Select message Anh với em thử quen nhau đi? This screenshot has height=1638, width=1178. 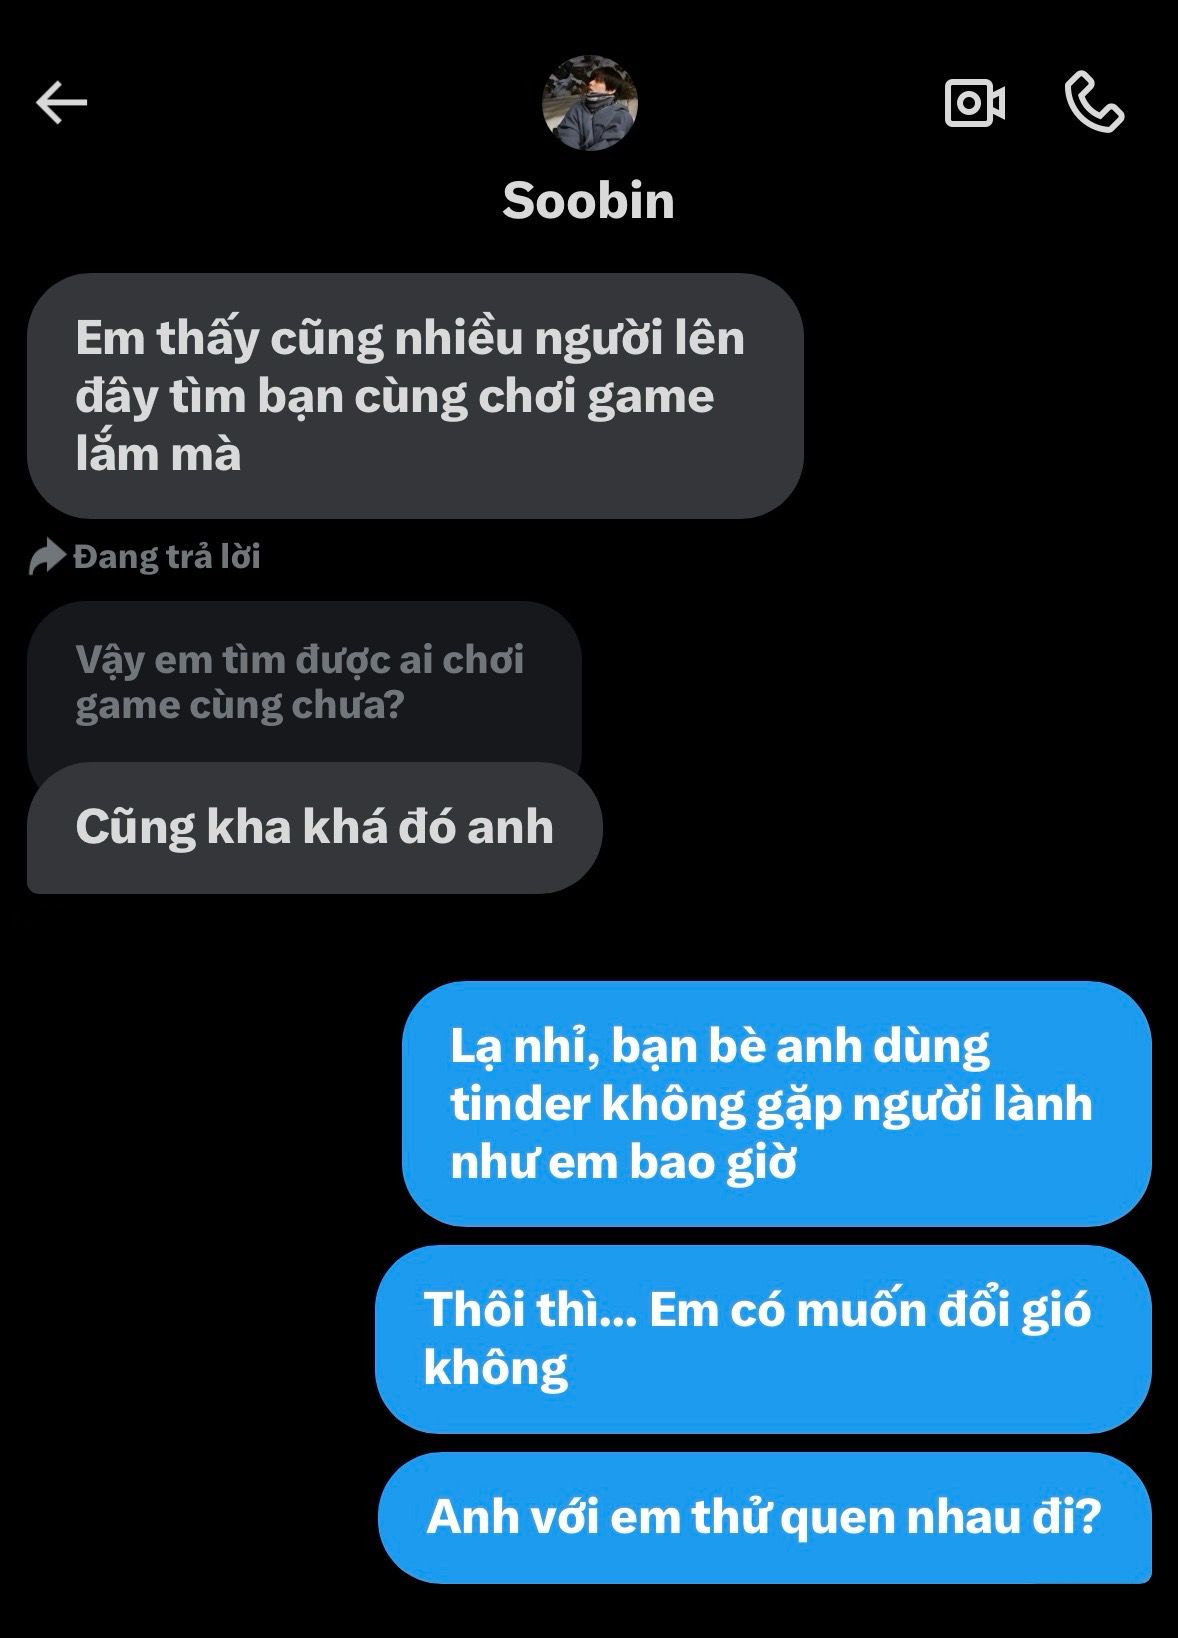[x=764, y=1517]
